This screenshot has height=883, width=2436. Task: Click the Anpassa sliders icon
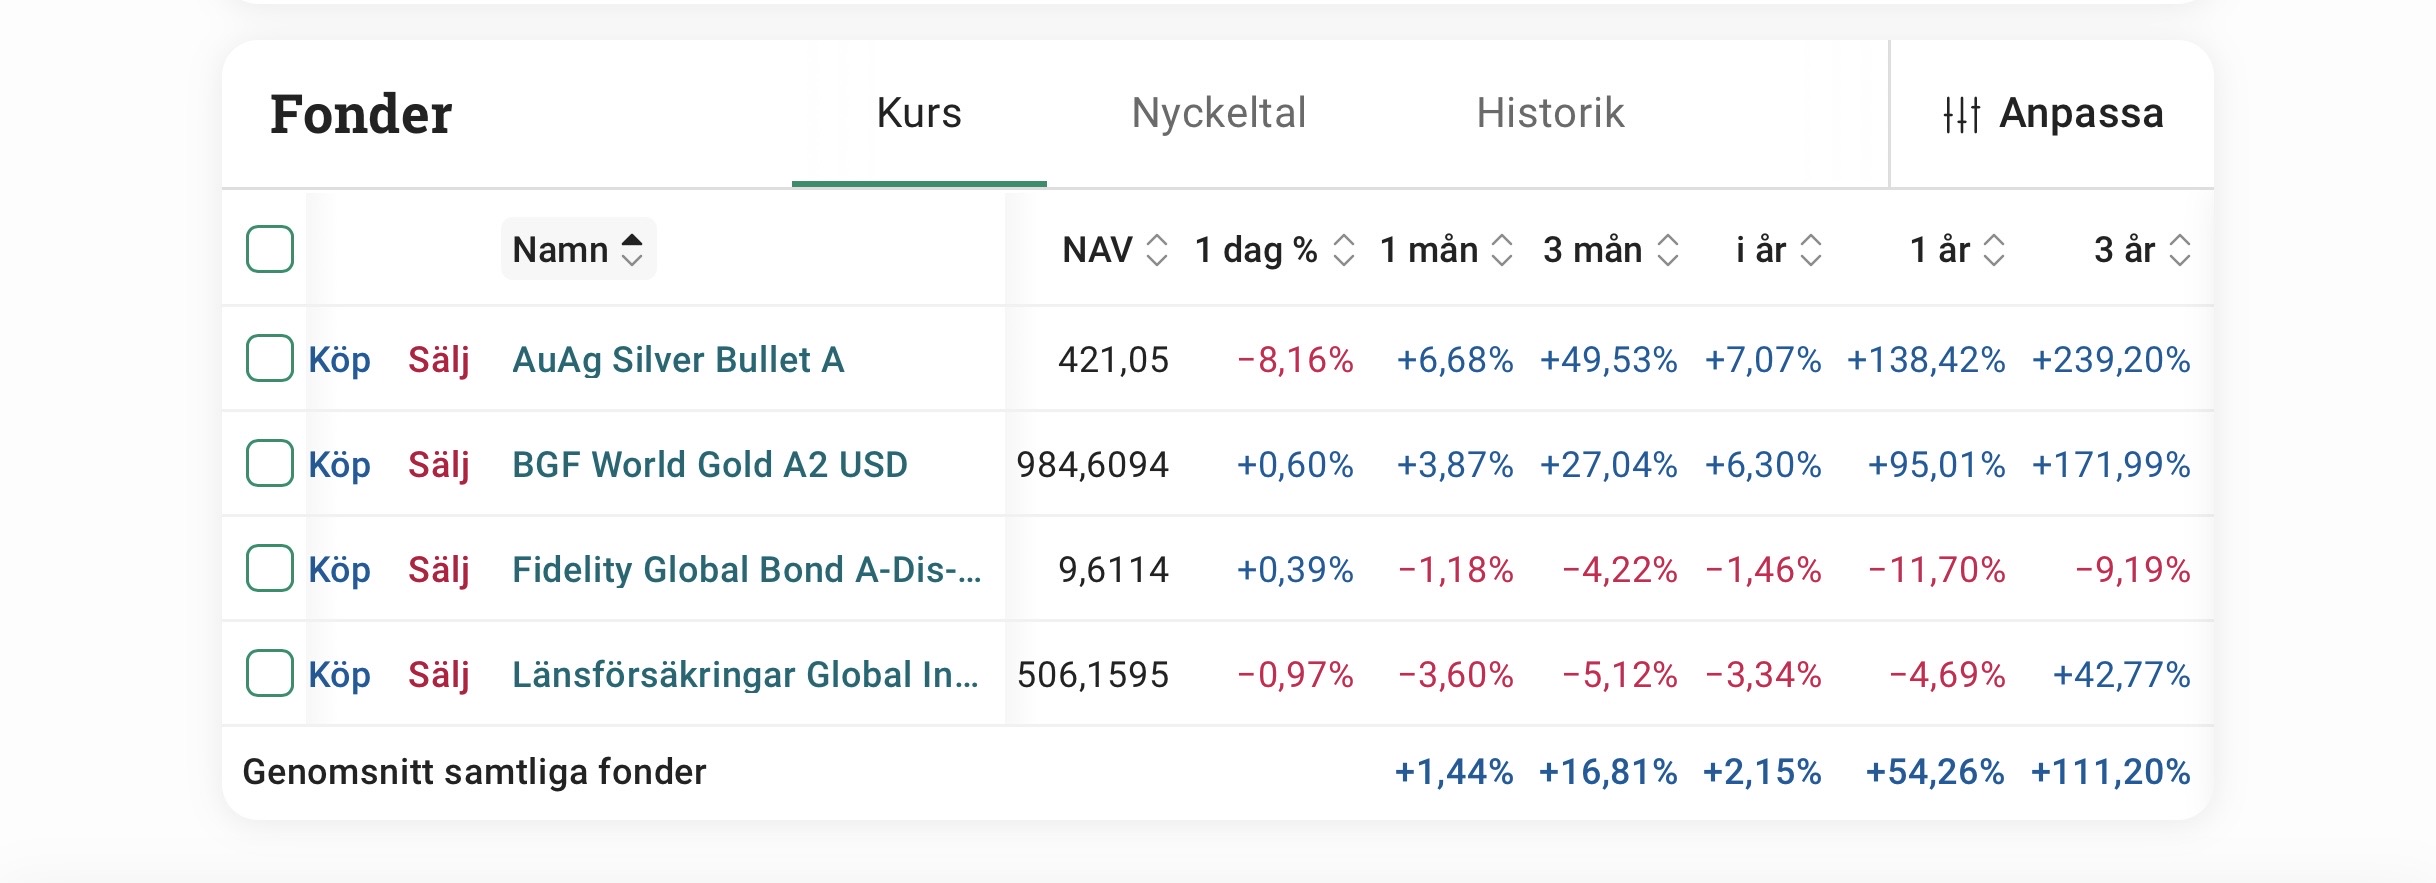point(1961,114)
